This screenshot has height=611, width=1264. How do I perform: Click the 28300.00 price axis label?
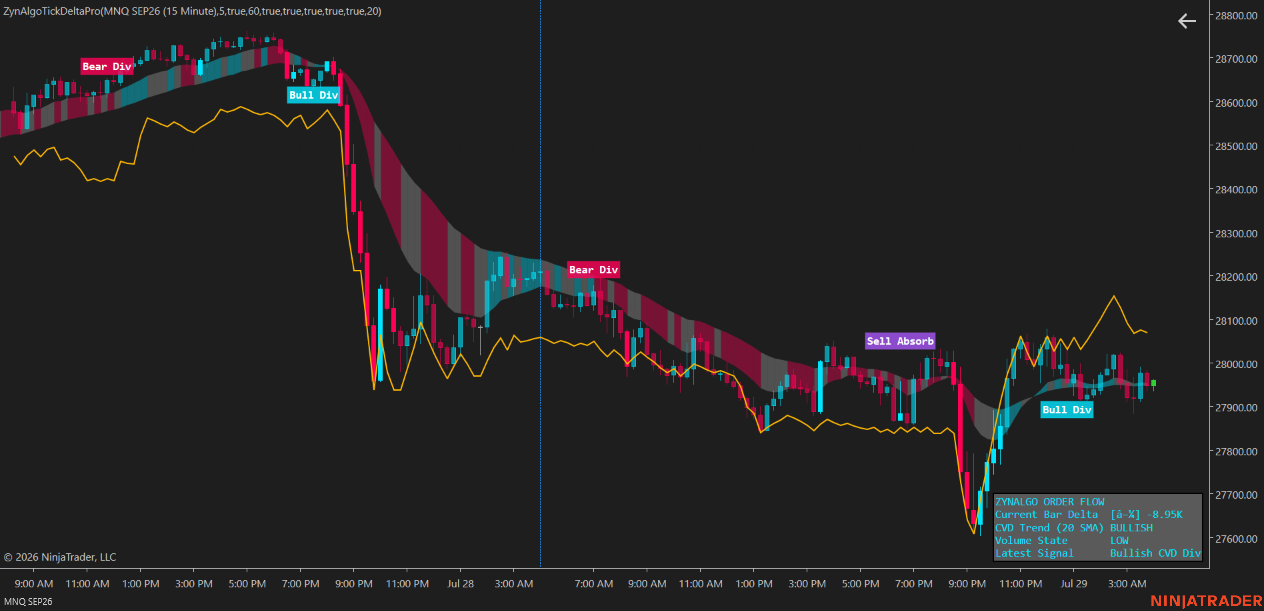click(x=1234, y=234)
